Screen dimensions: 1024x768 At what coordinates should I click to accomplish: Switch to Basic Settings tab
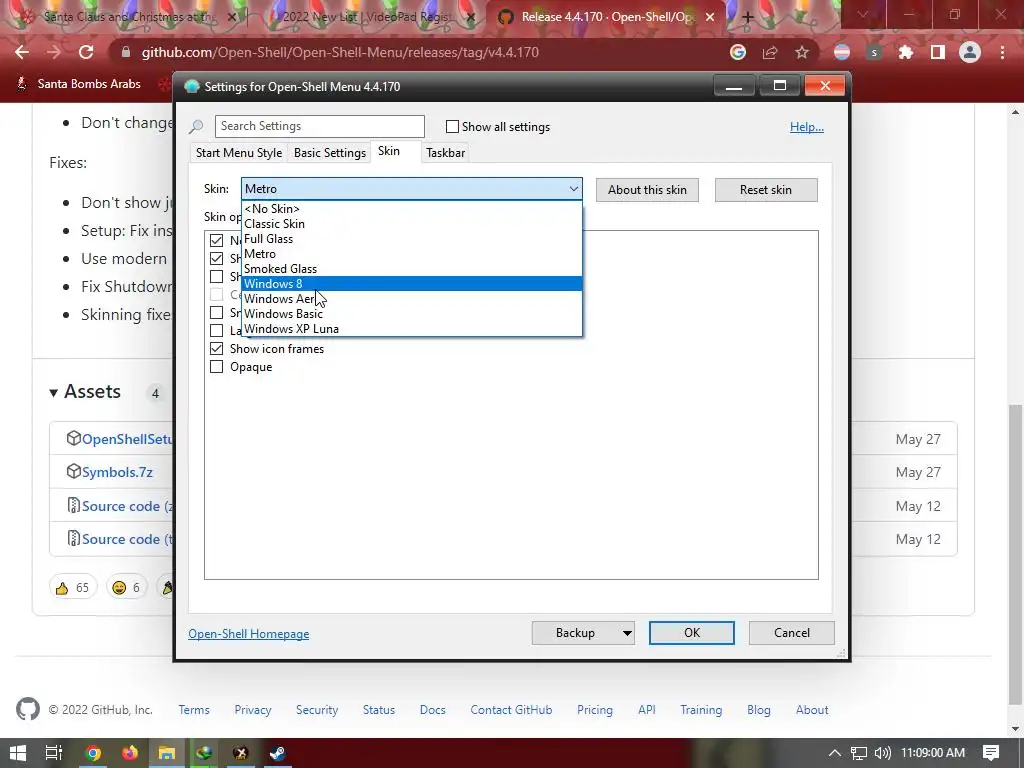click(x=330, y=153)
